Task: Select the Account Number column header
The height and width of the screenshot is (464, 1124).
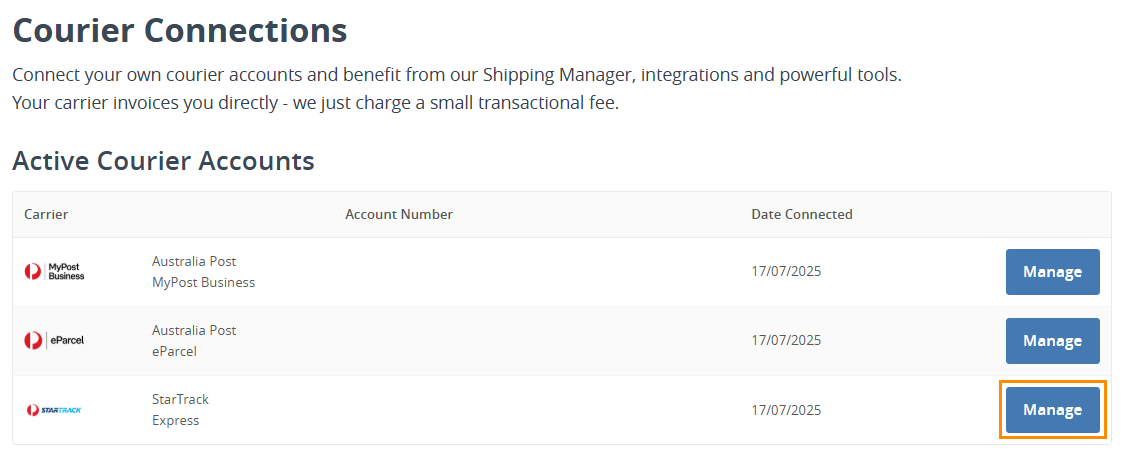Action: (399, 214)
